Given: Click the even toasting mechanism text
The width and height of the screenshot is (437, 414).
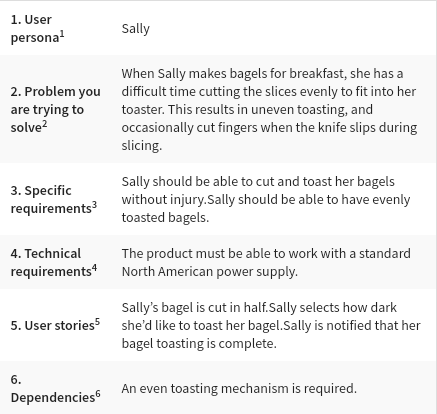Looking at the screenshot, I should (x=239, y=388).
